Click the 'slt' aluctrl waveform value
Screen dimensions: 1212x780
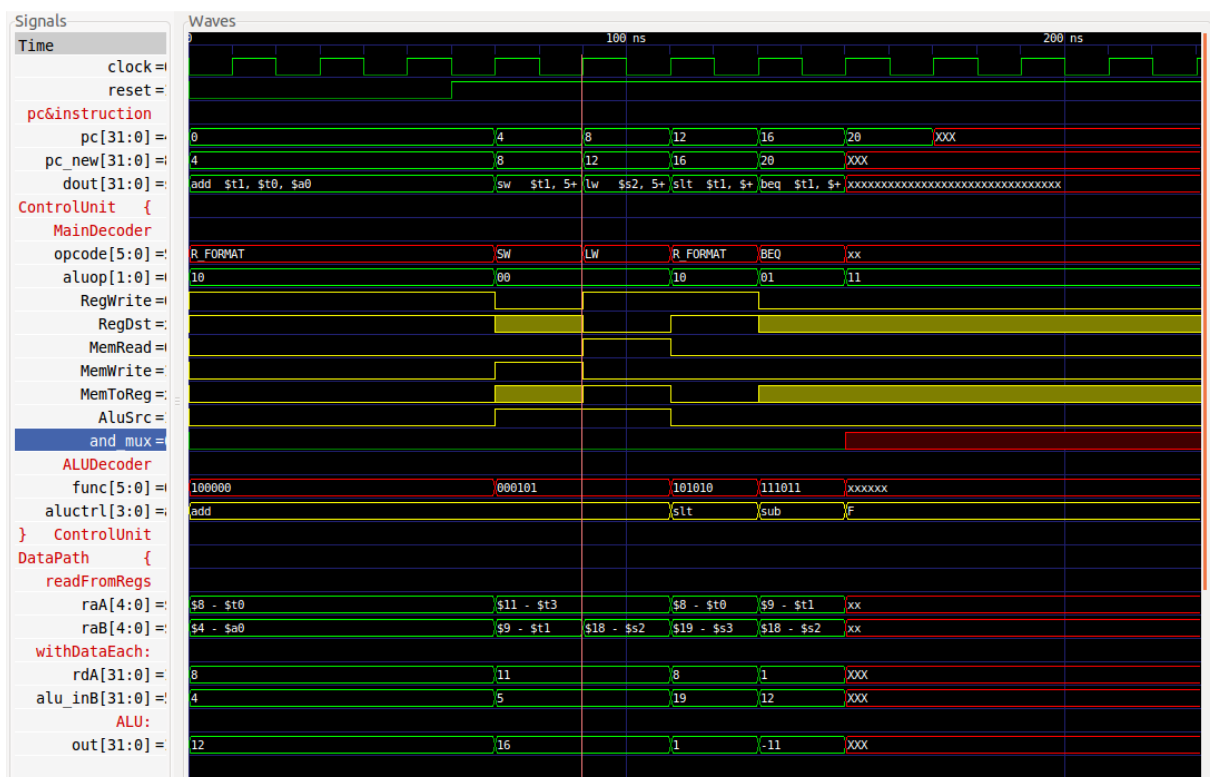click(683, 511)
